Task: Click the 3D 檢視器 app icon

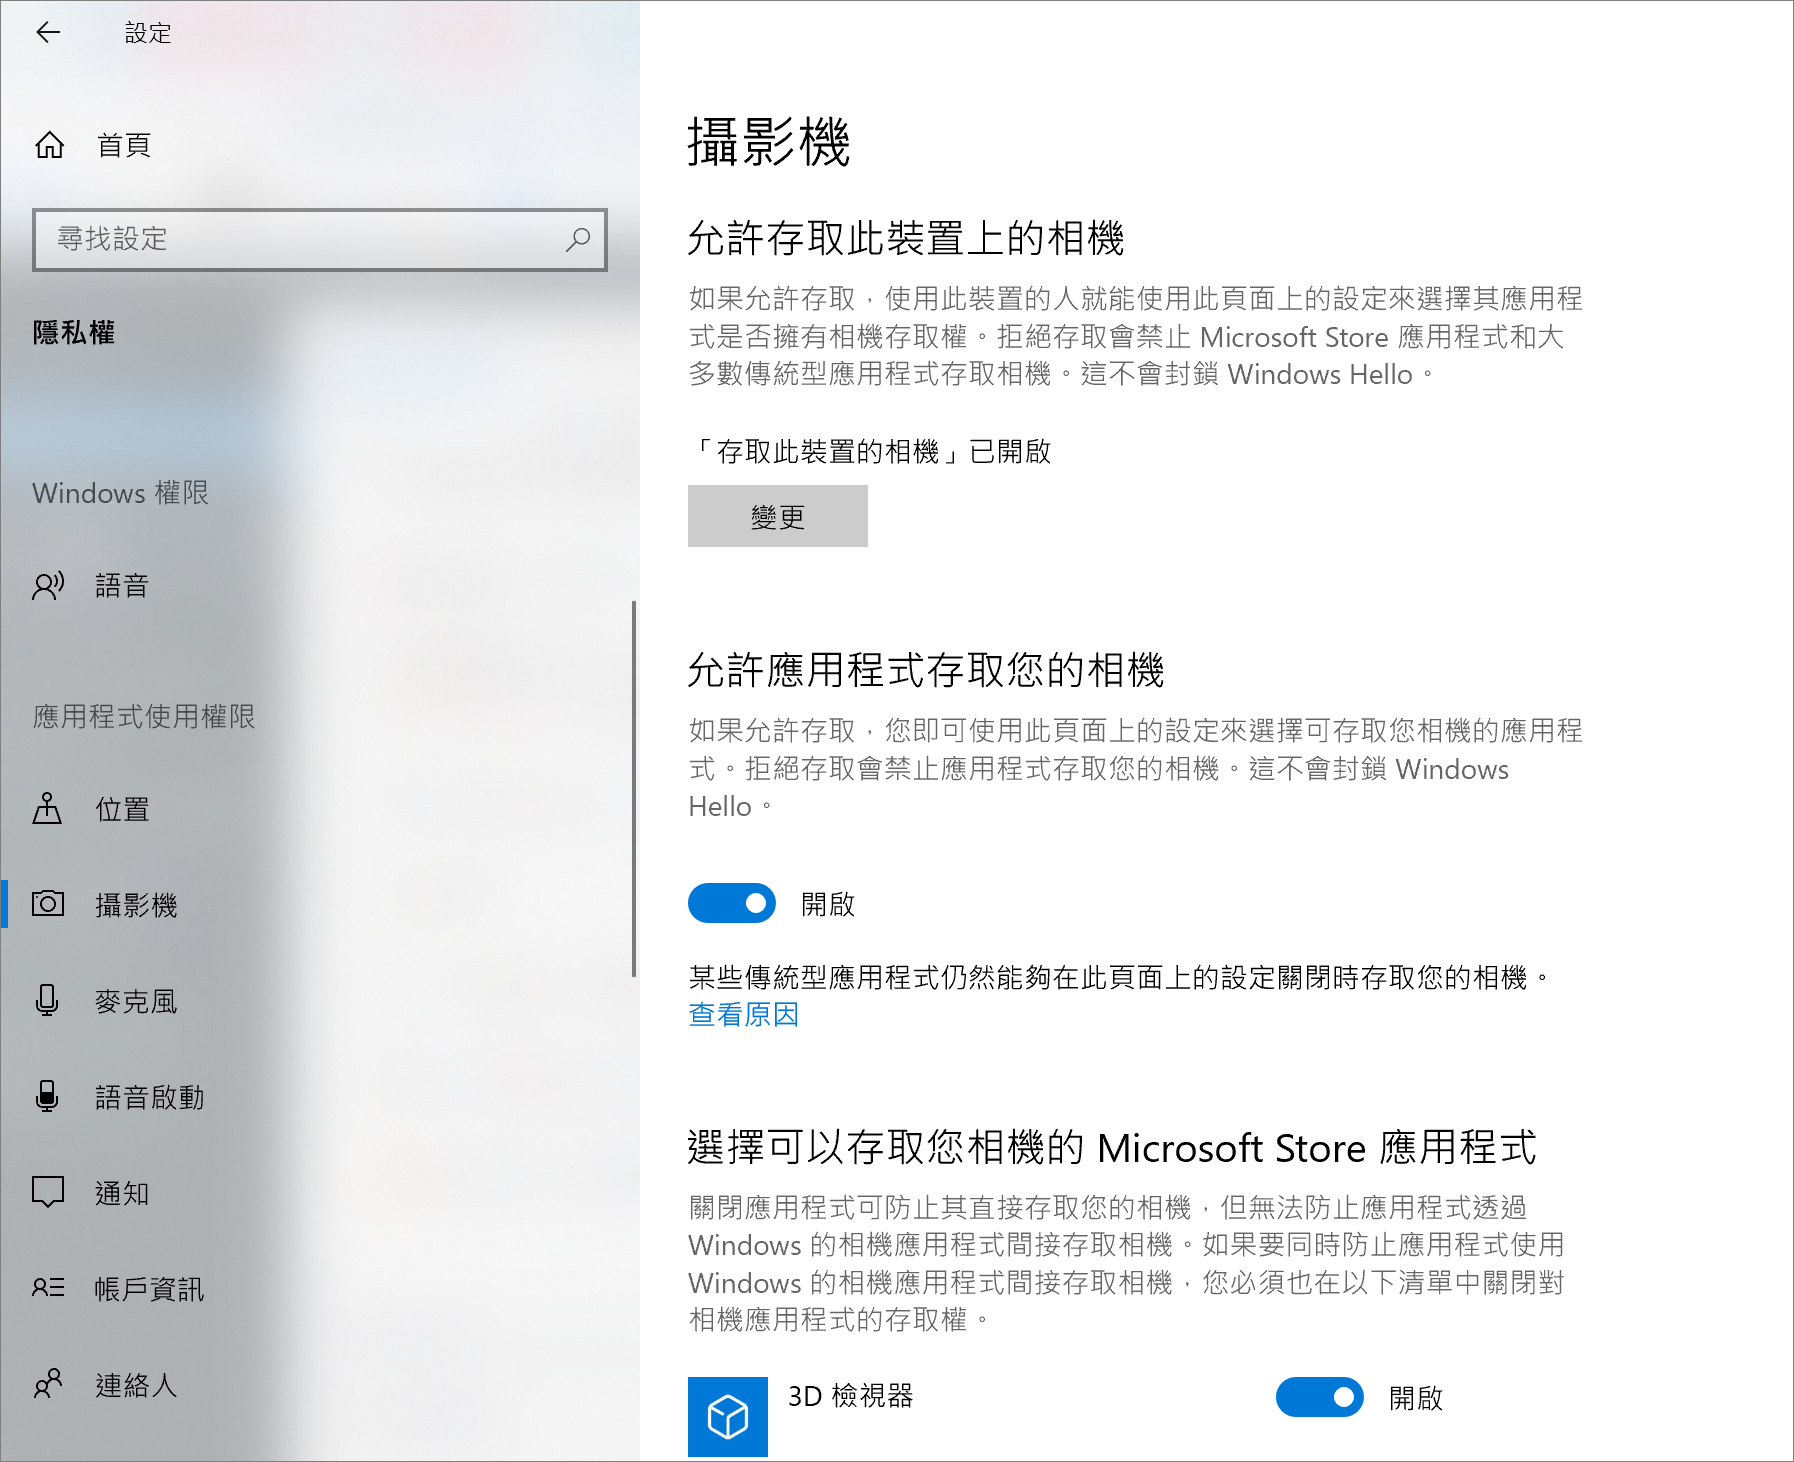Action: [727, 1416]
